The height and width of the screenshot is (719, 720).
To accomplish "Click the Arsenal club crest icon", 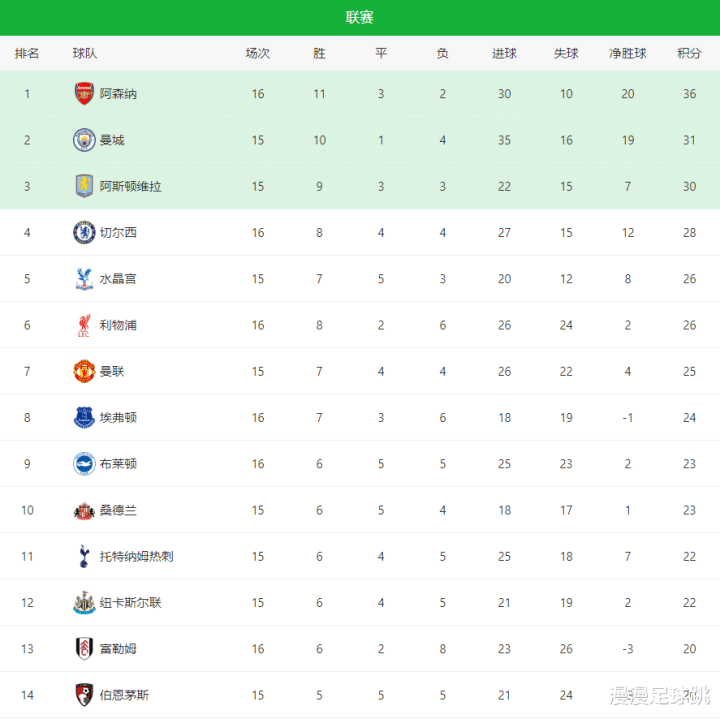I will tap(84, 94).
